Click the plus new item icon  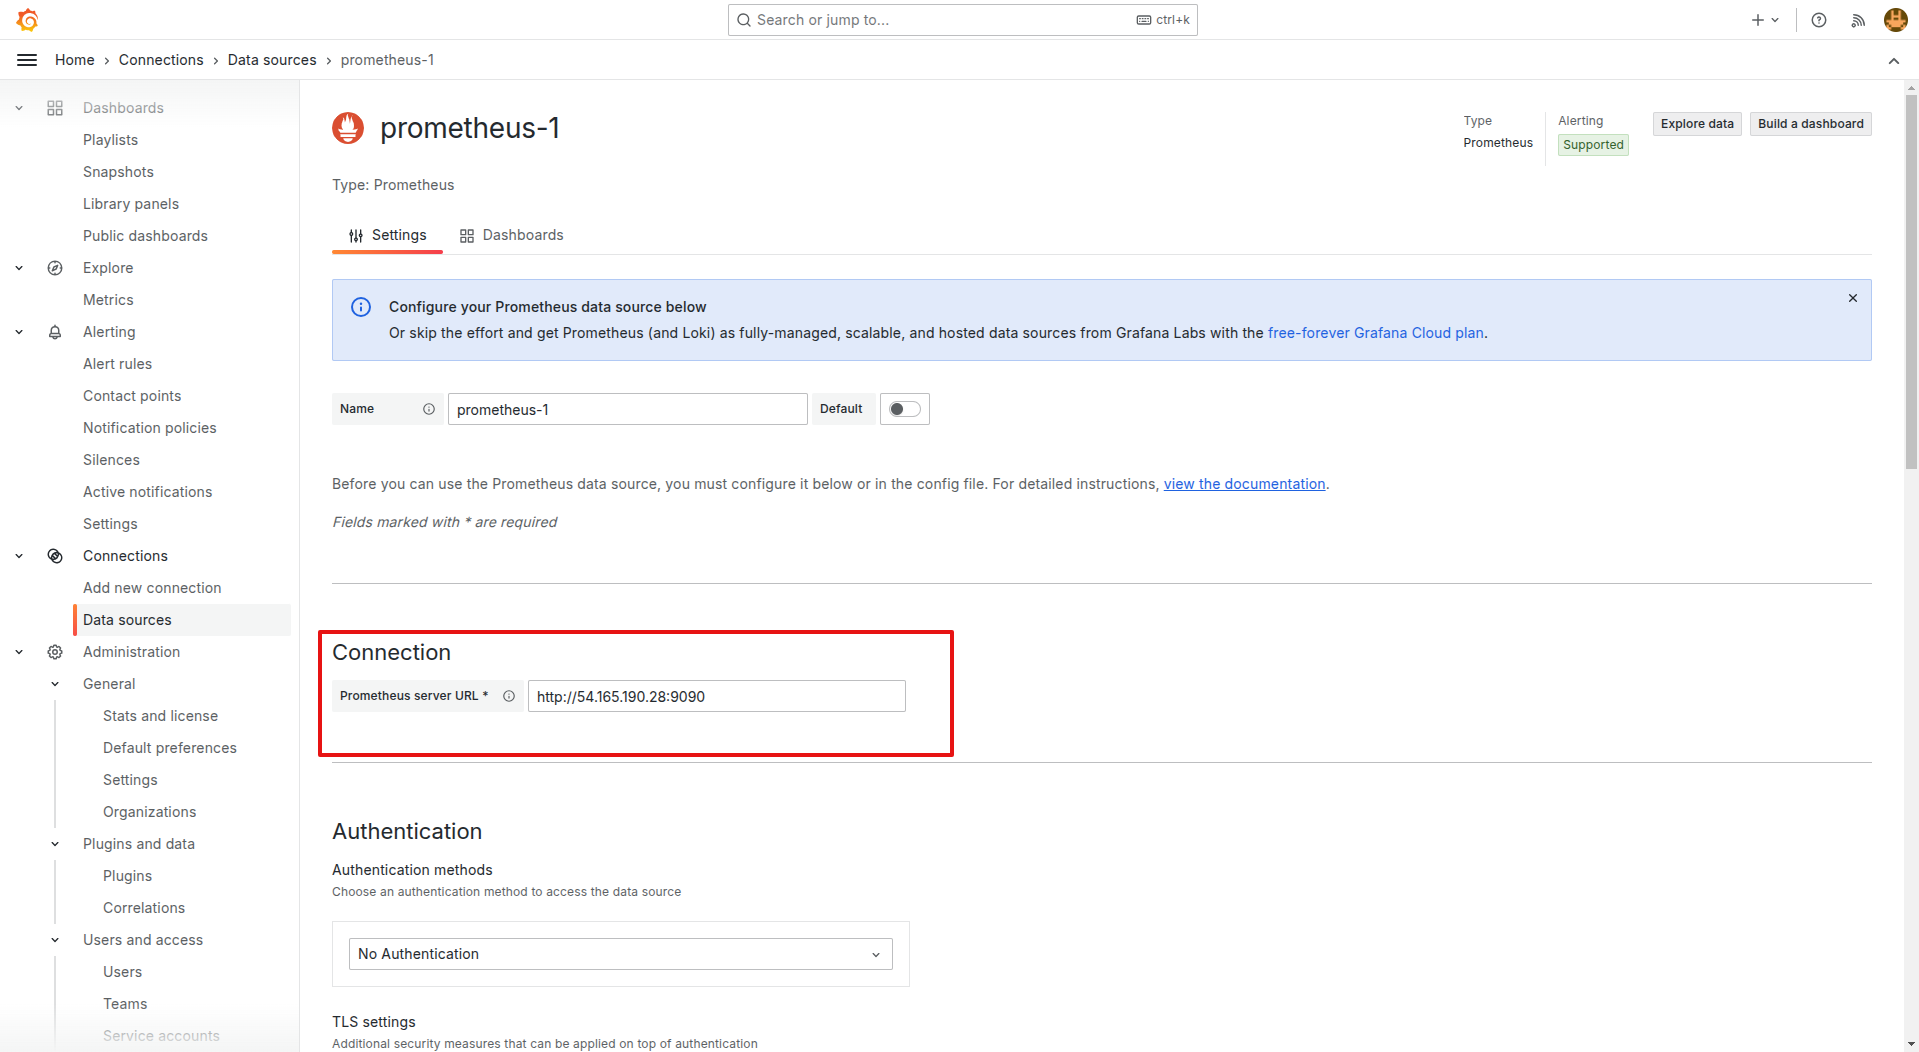1758,20
